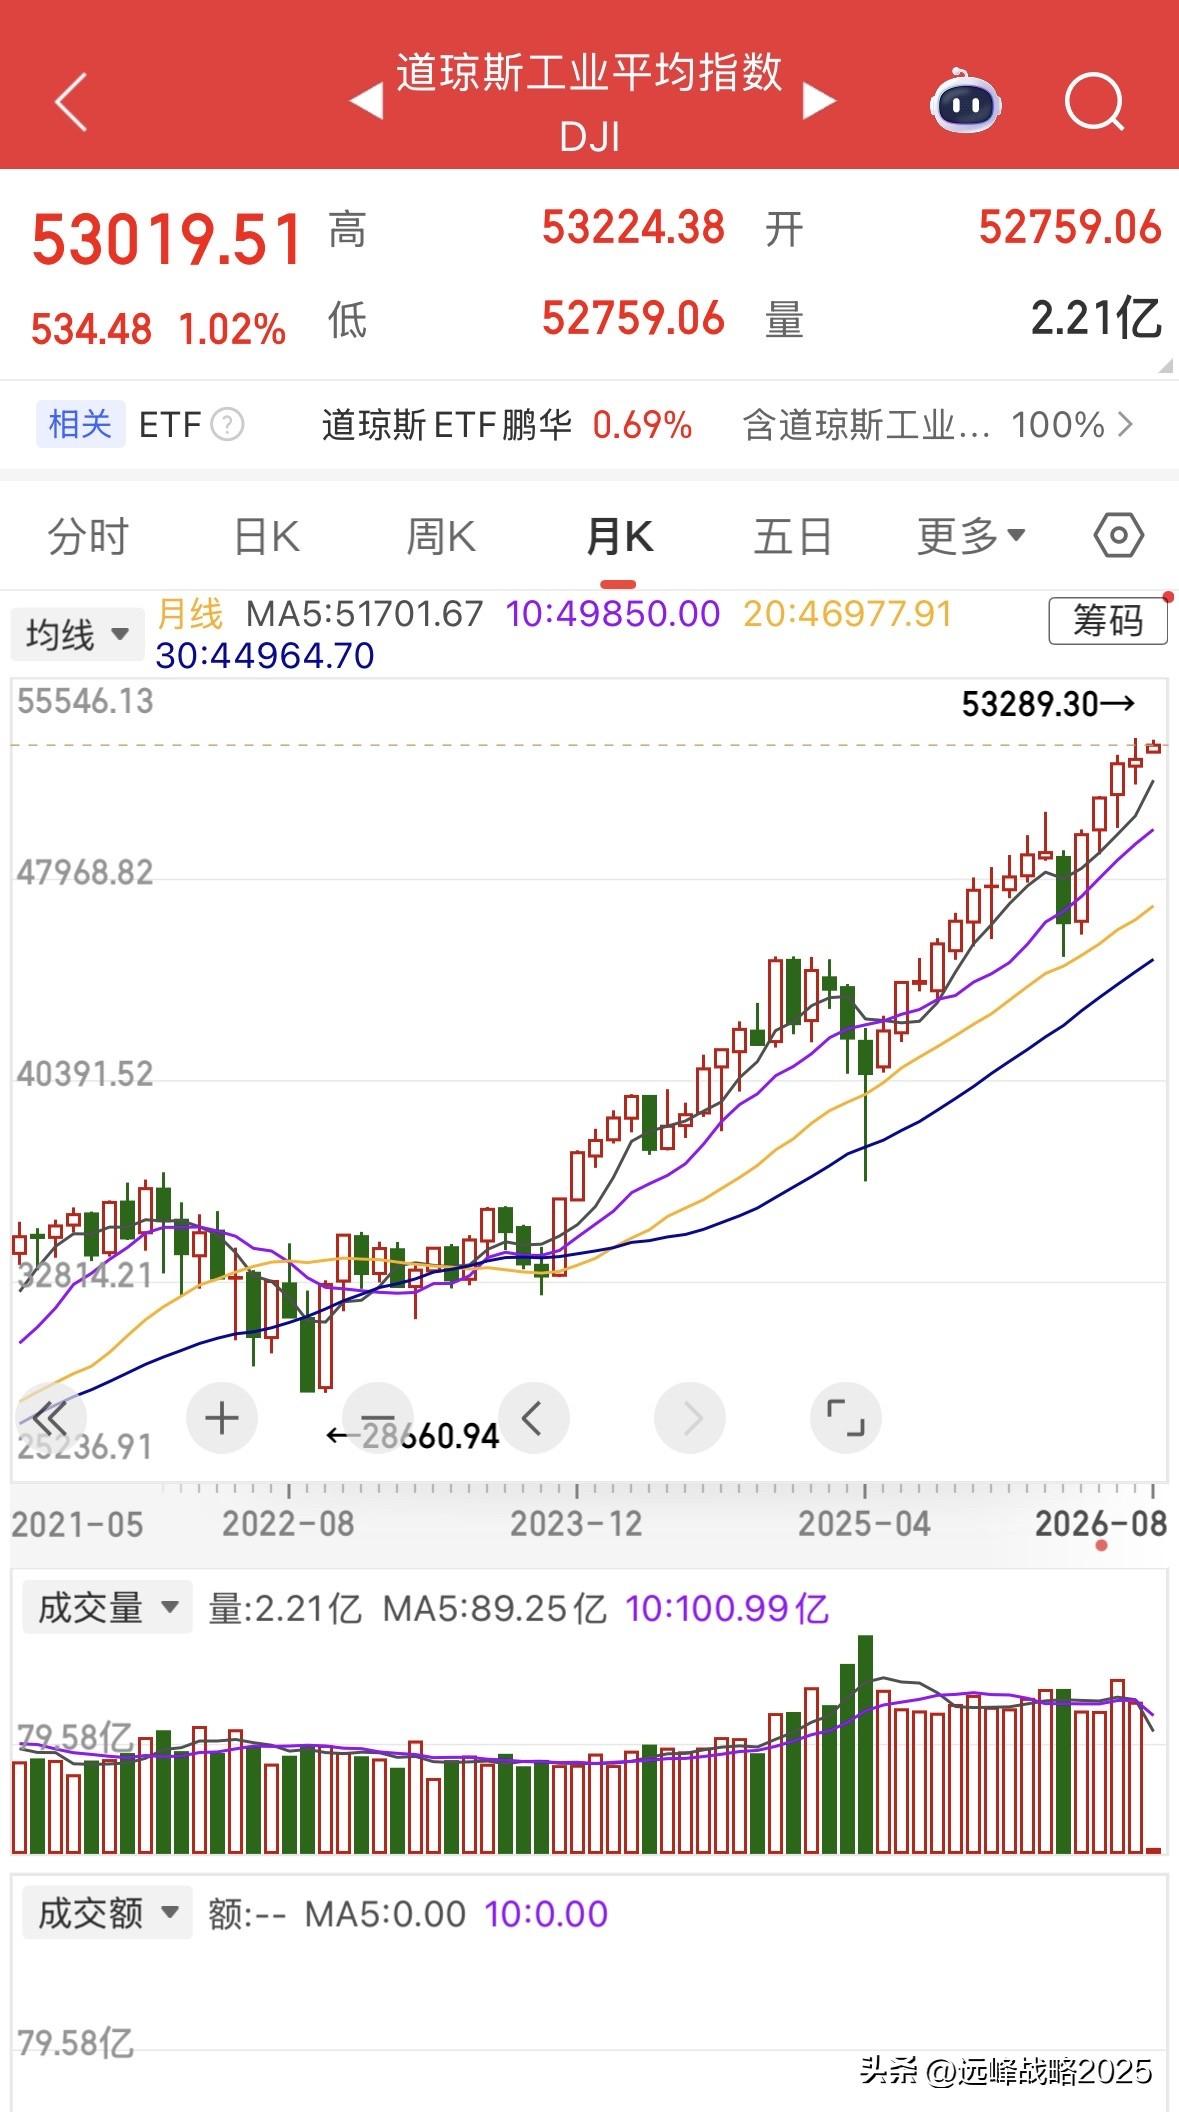Open the robot assistant icon

tap(965, 101)
